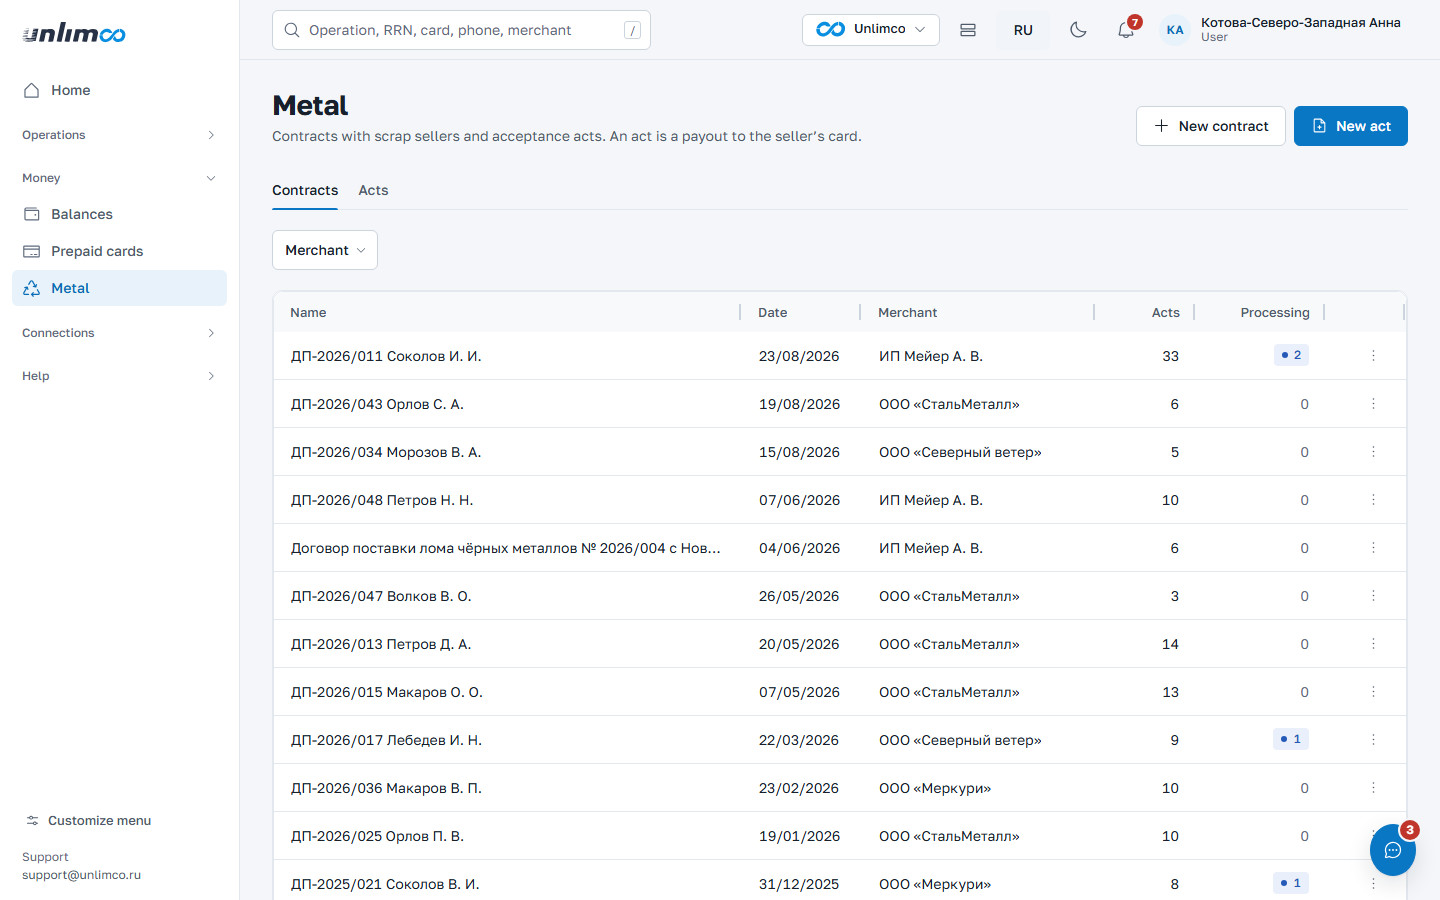The height and width of the screenshot is (900, 1440).
Task: Open row menu for ДП-2026/011 Соколов
Action: (x=1373, y=356)
